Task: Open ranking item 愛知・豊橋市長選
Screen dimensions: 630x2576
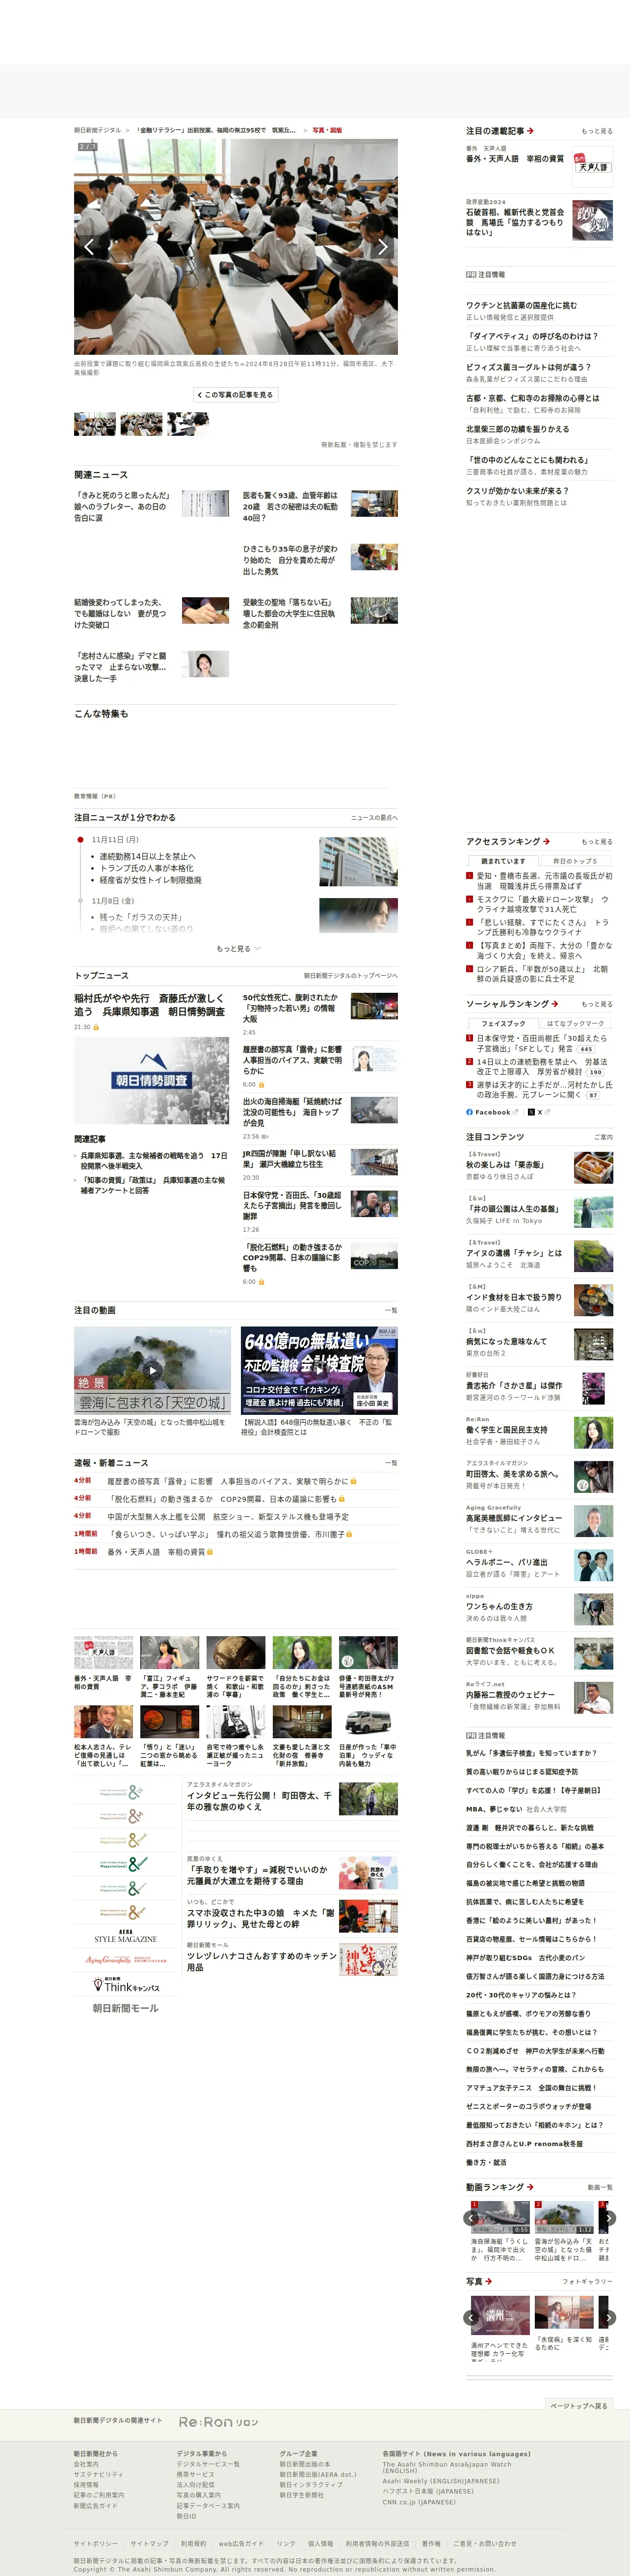Action: [x=544, y=880]
